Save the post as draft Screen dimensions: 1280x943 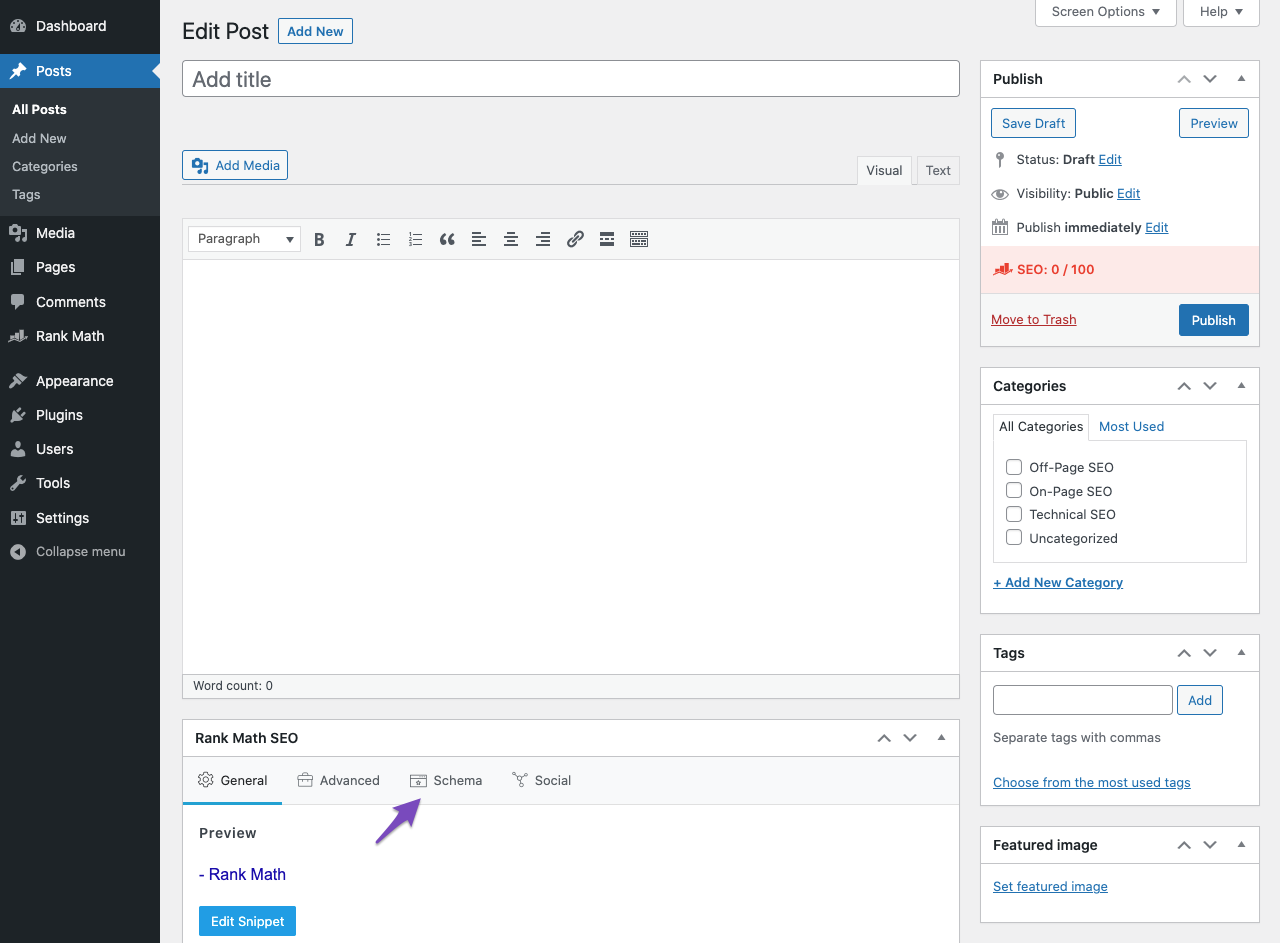pyautogui.click(x=1033, y=123)
